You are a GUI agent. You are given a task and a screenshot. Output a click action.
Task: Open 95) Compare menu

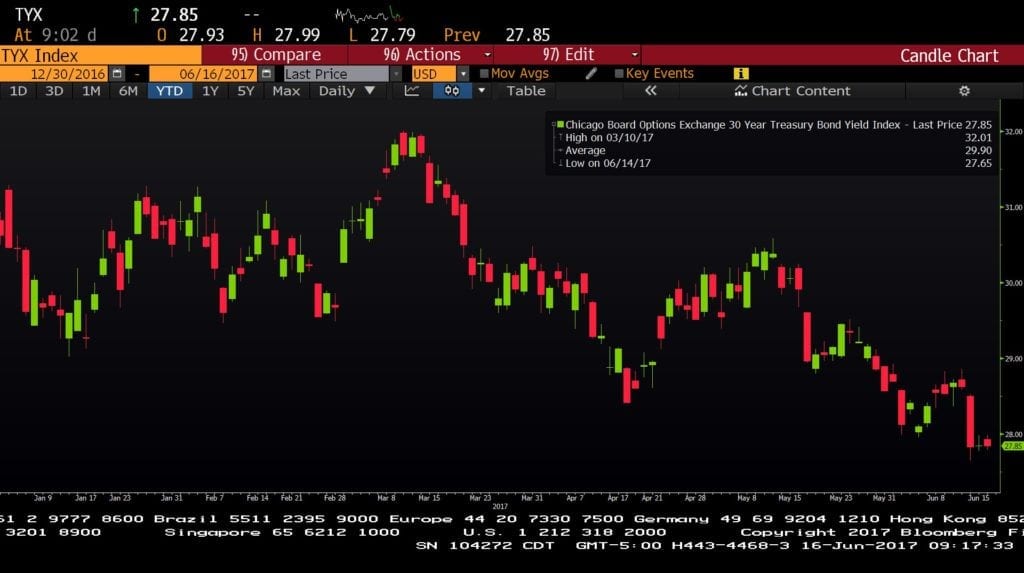276,55
